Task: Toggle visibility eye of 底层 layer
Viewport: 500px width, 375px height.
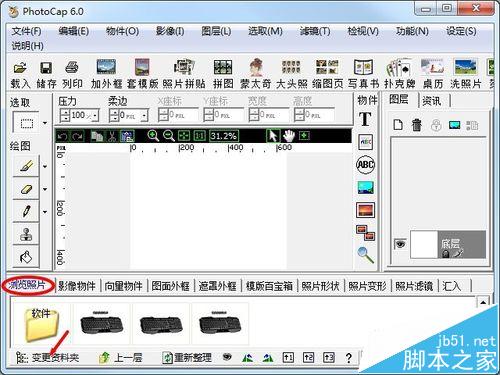Action: point(400,244)
